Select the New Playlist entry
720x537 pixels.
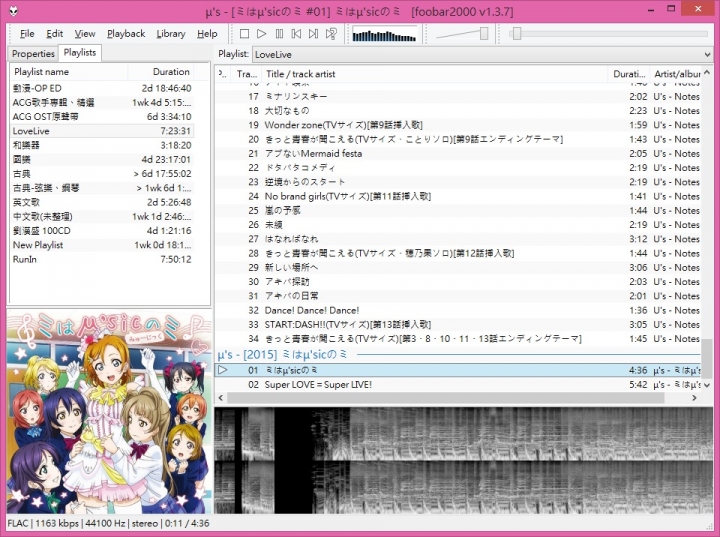[102, 245]
